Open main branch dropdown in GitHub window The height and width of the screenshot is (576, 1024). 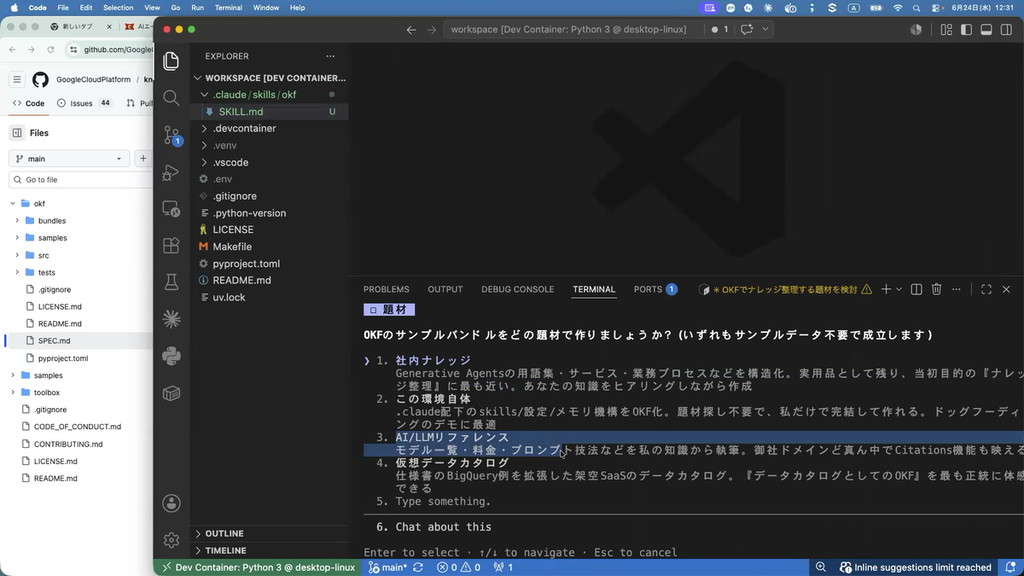[x=69, y=159]
